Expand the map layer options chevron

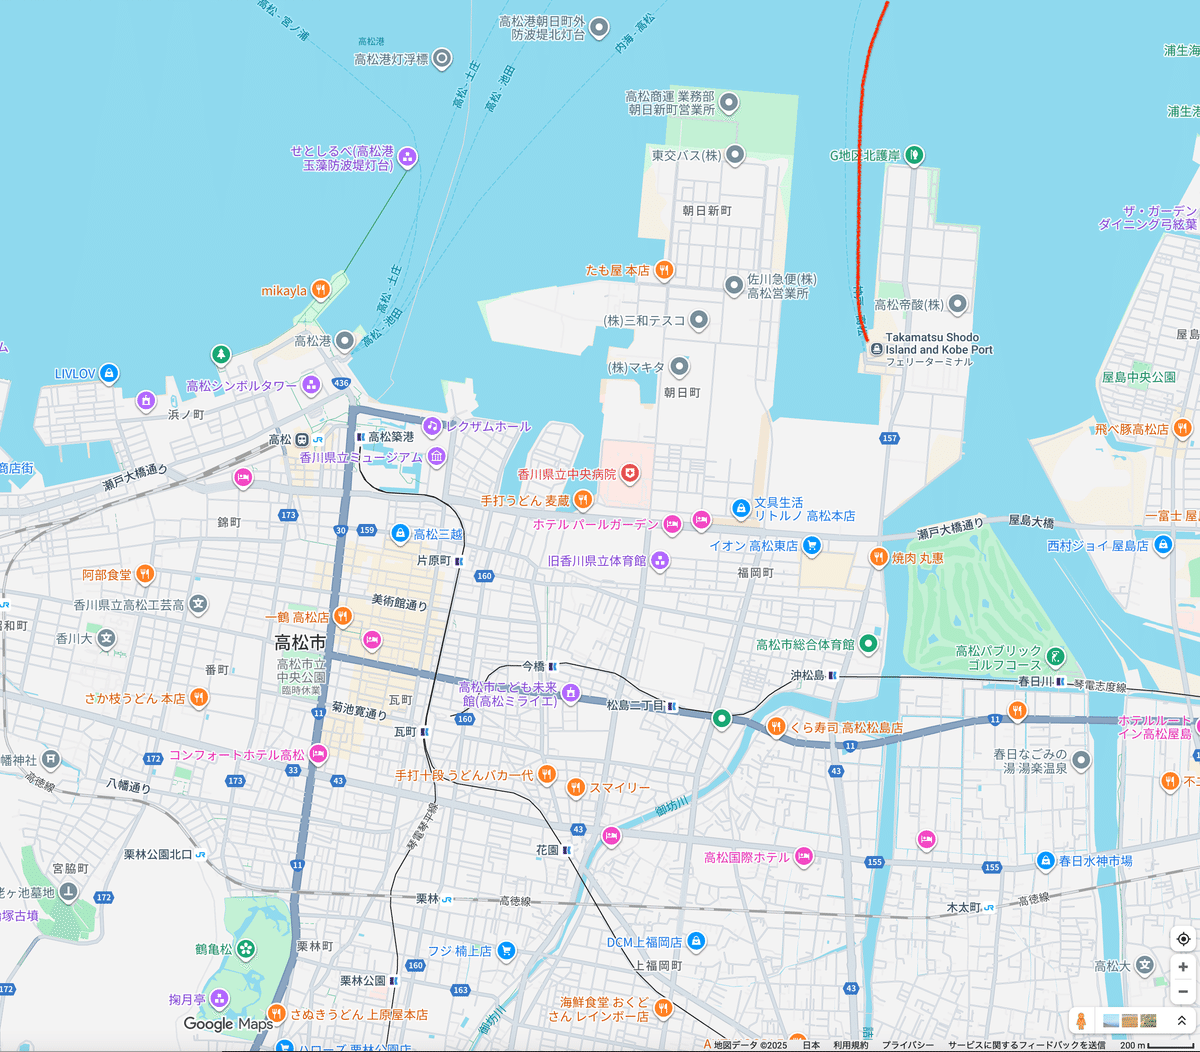[x=1181, y=1021]
